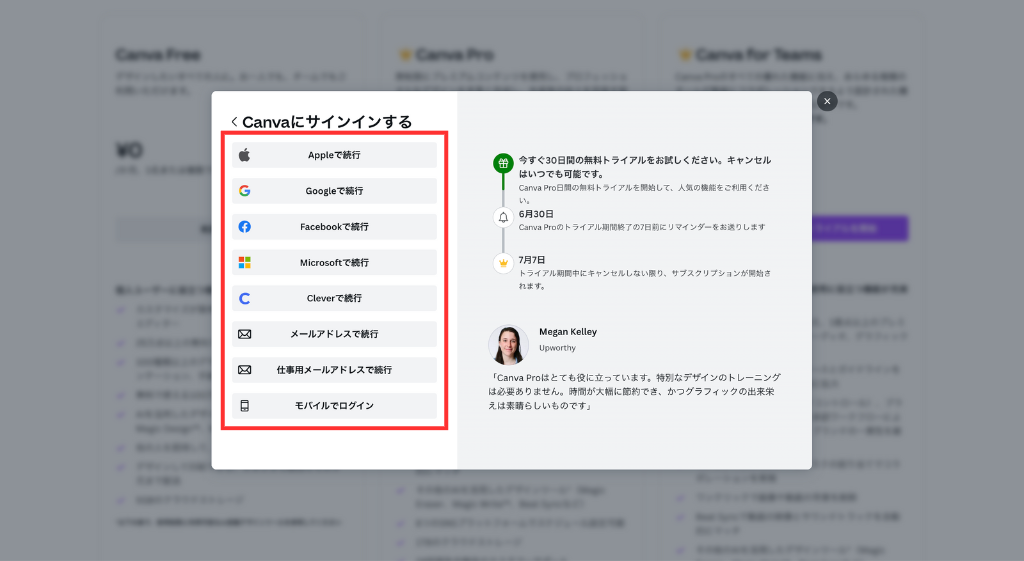Click the Canva Pro heading in the background page
This screenshot has height=561, width=1024.
pos(455,55)
